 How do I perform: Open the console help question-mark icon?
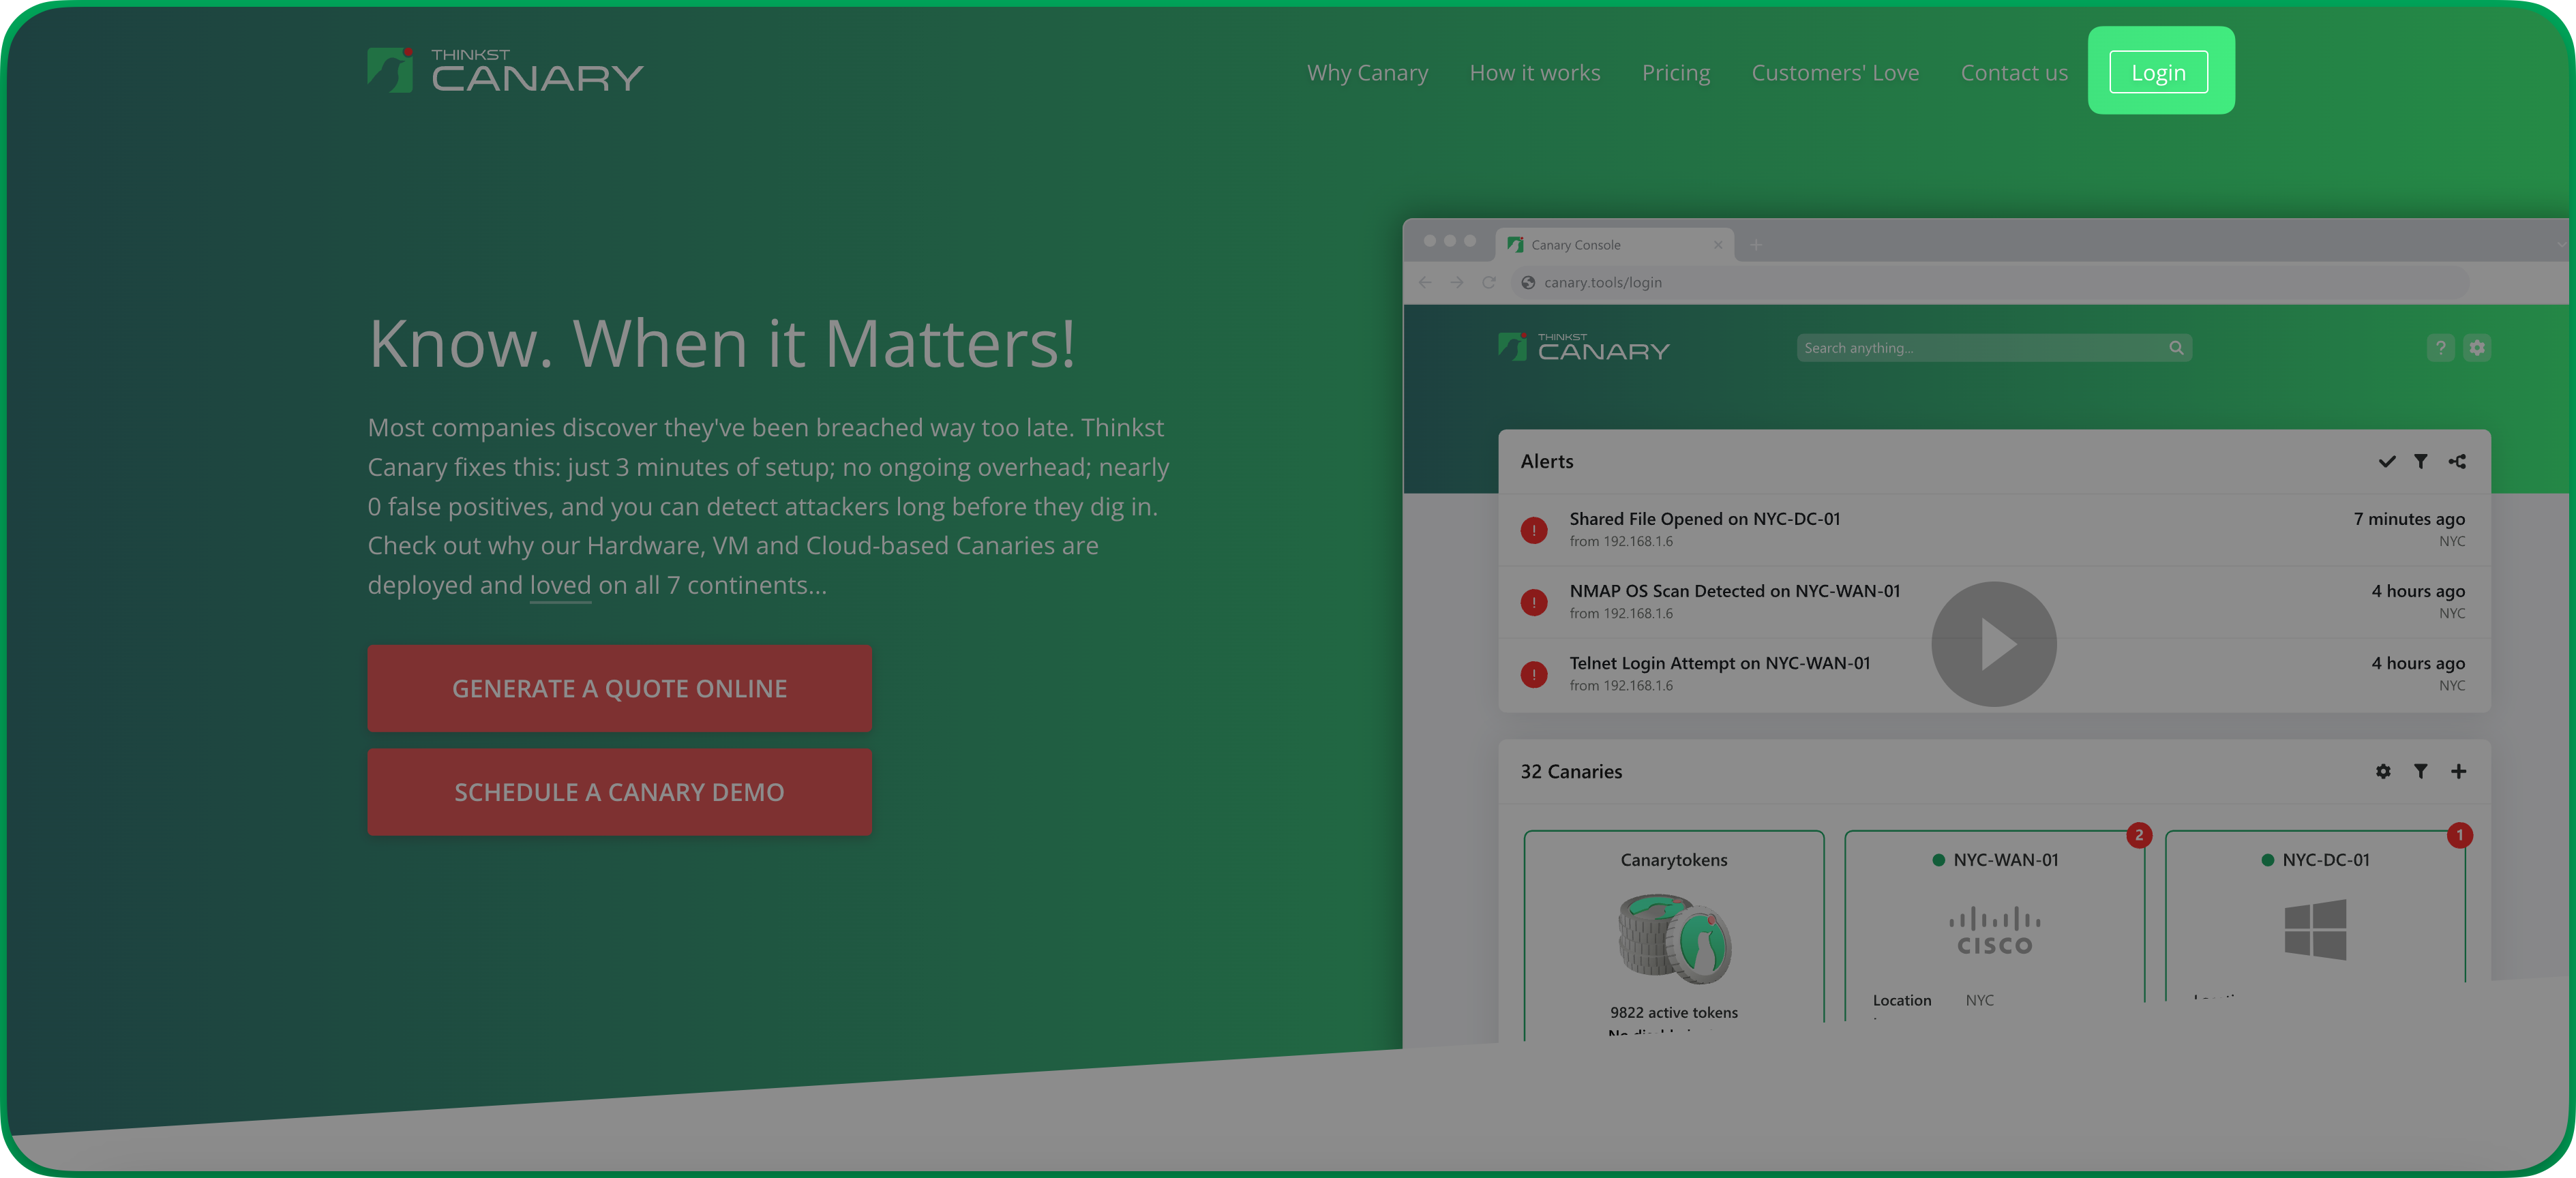[2440, 348]
